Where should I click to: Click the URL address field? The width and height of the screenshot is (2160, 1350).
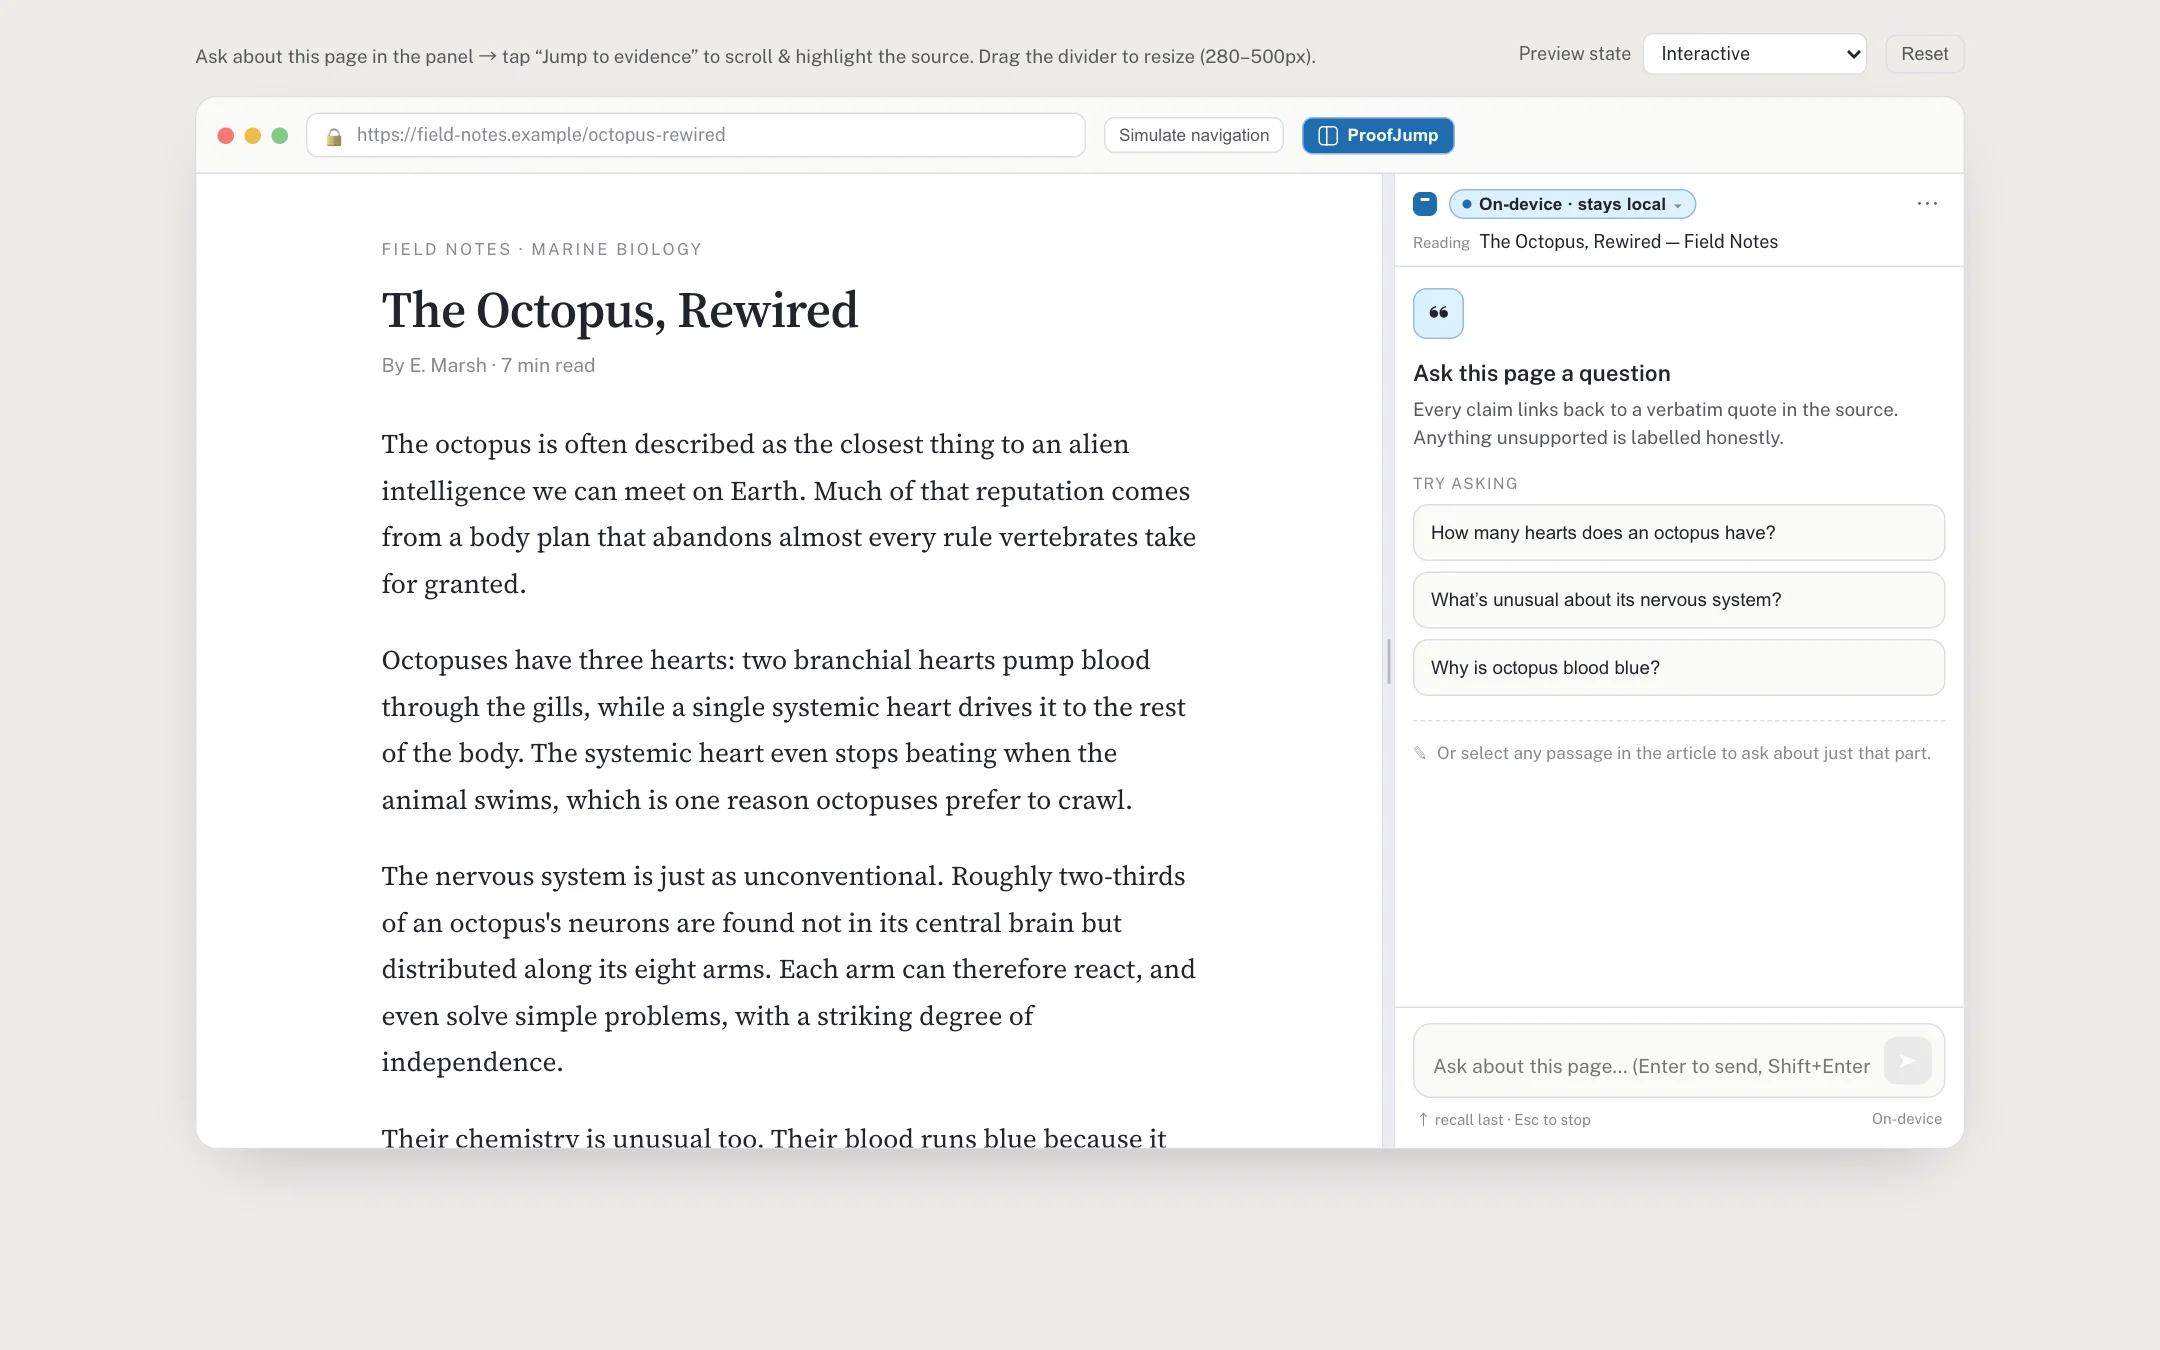[696, 135]
